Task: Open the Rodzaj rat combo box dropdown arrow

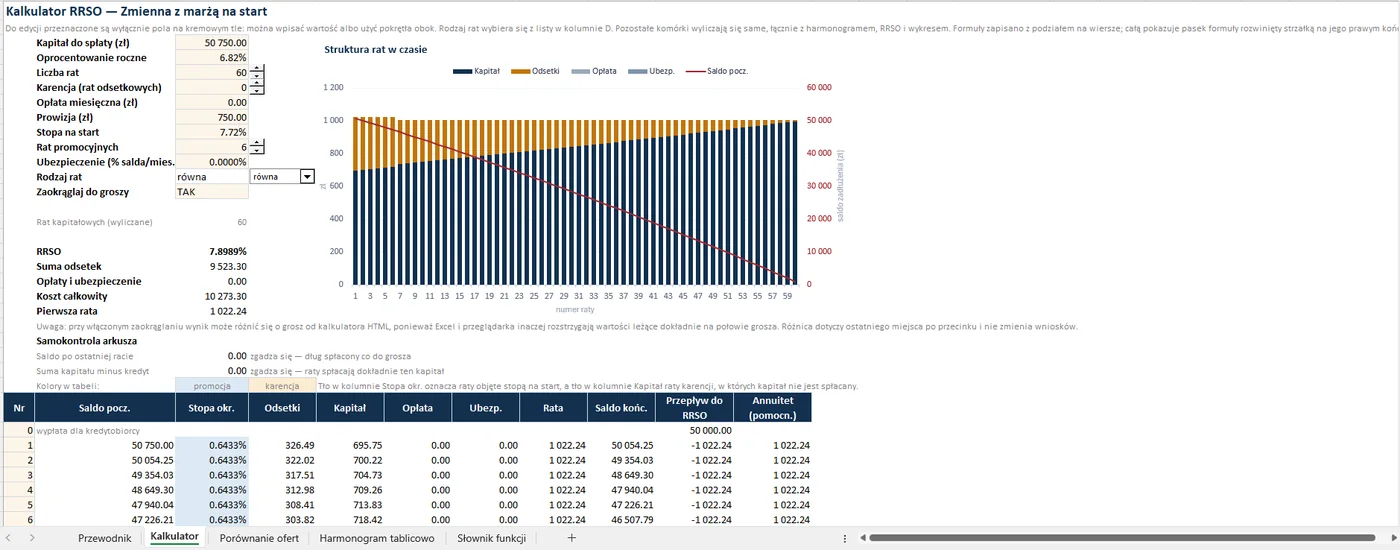Action: coord(307,176)
